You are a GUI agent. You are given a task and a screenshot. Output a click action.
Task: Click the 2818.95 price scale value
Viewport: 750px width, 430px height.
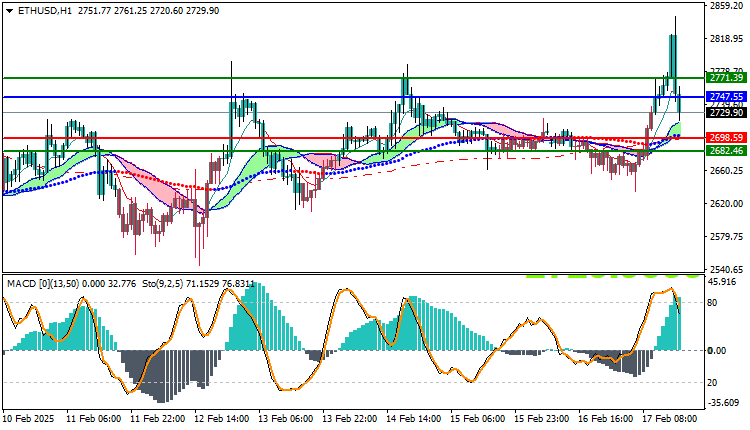pyautogui.click(x=726, y=38)
